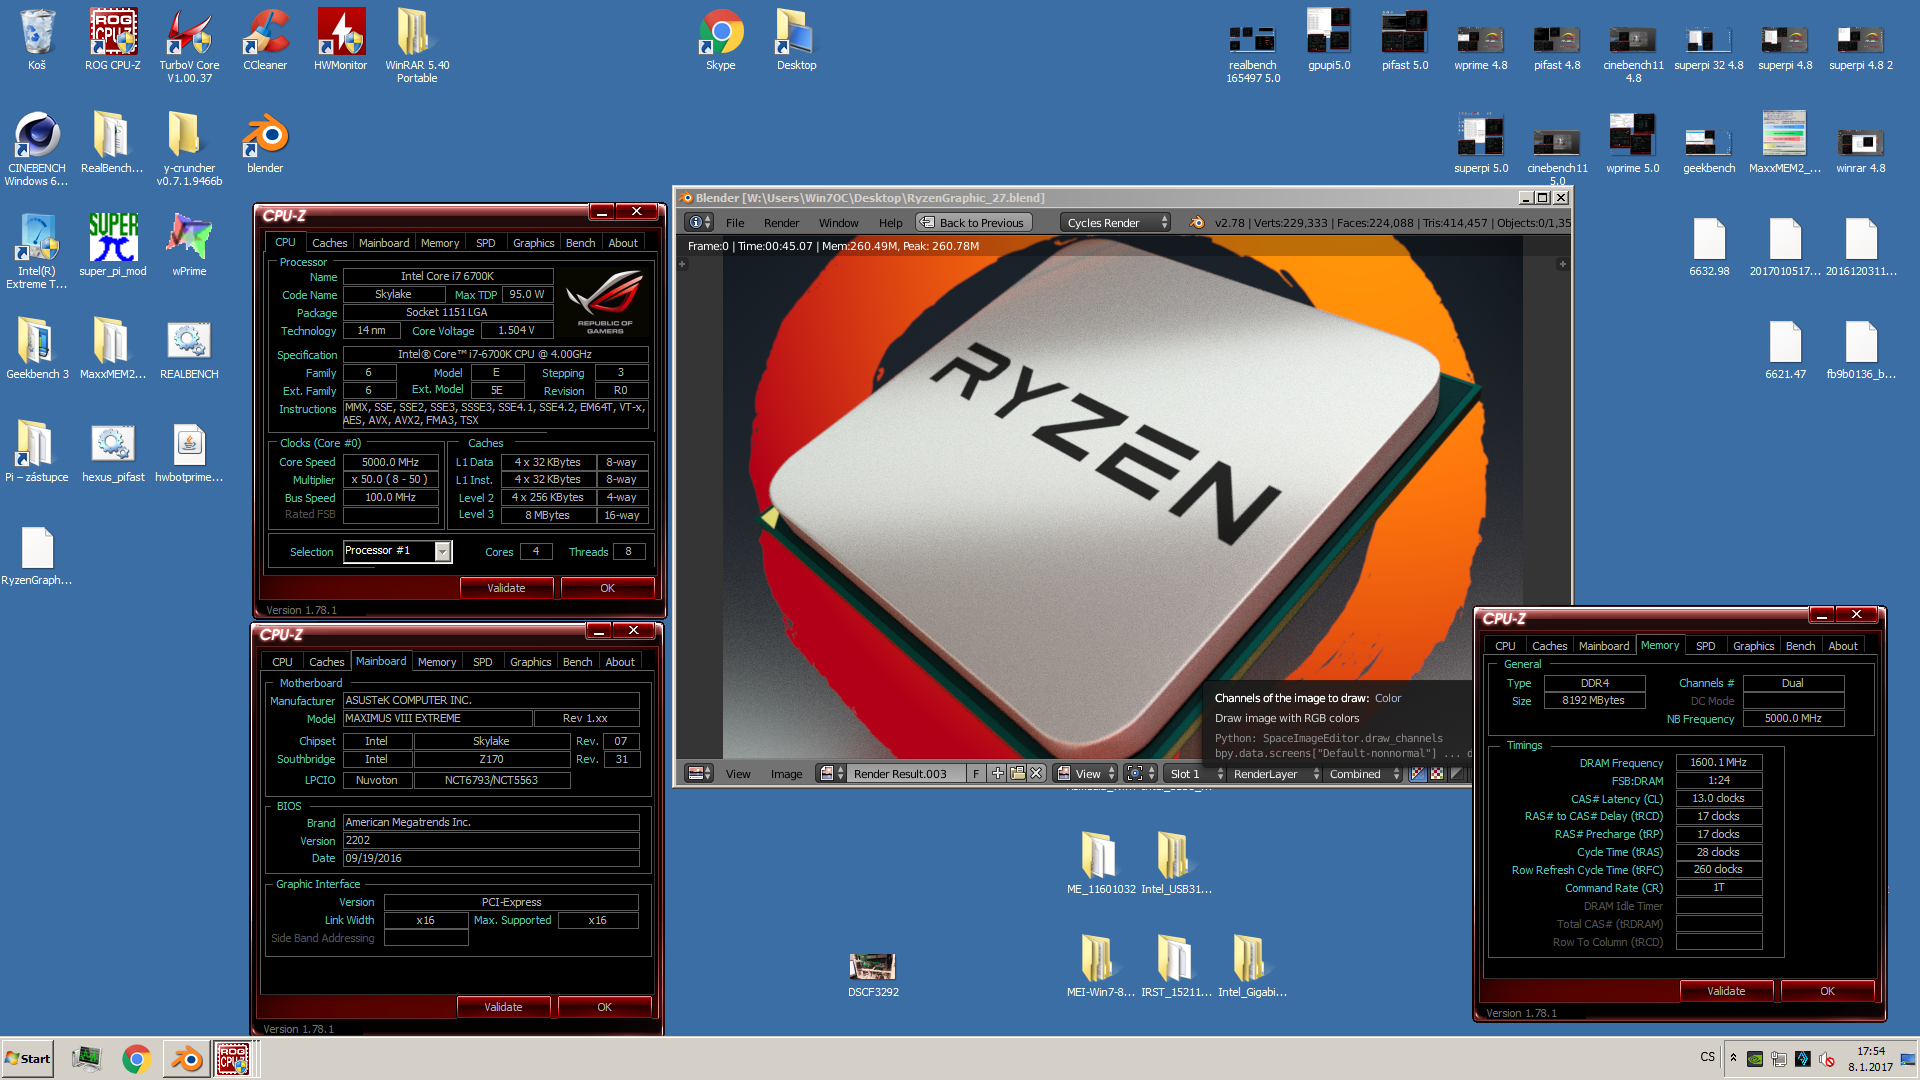Open the Render menu in Blender
Image resolution: width=1920 pixels, height=1080 pixels.
pos(781,223)
